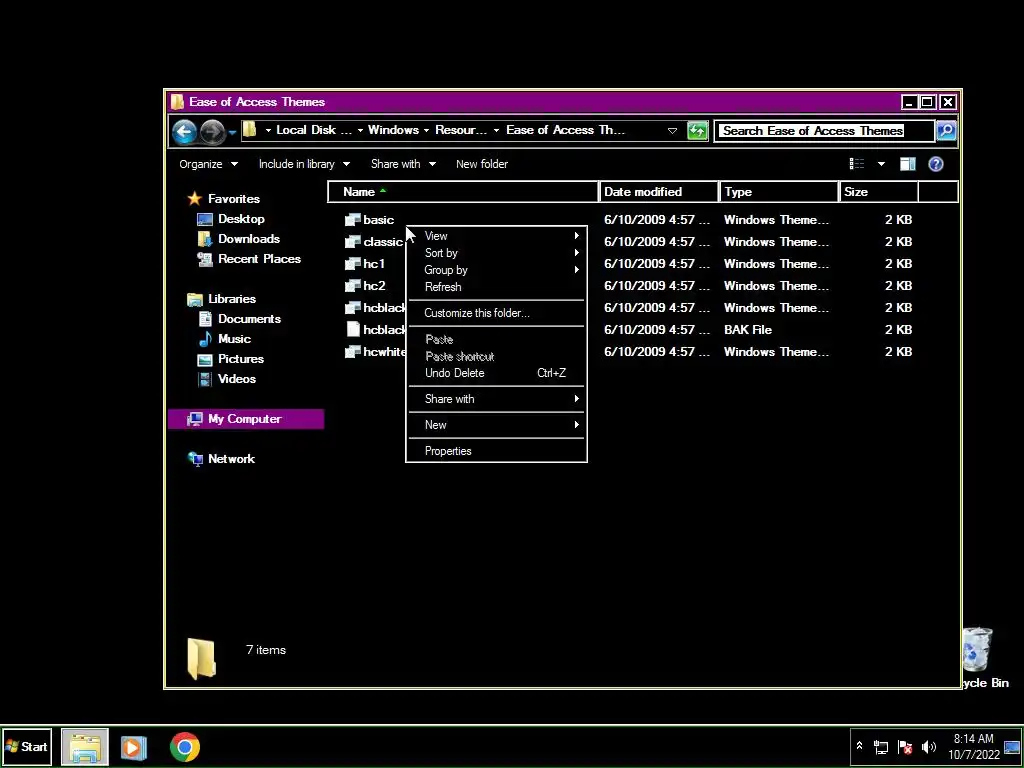Select the hcwhite theme file icon

(x=353, y=352)
